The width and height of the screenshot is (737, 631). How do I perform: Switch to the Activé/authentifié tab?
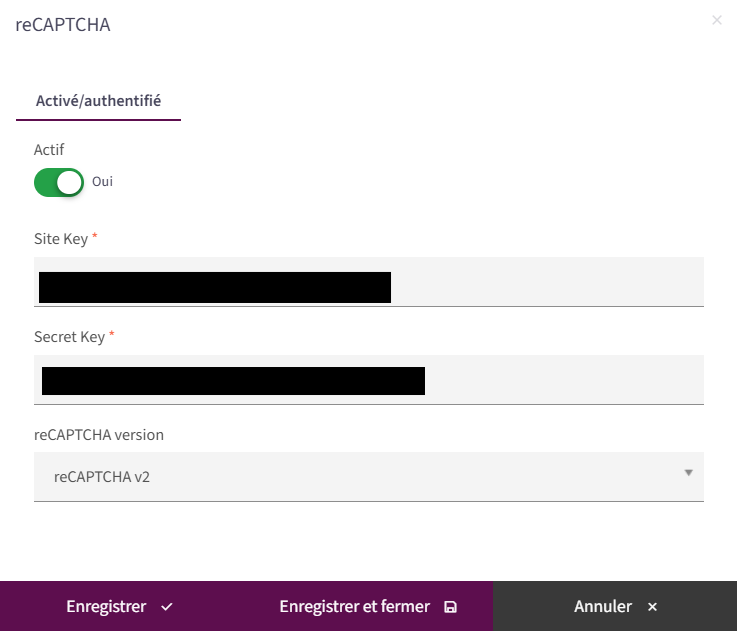[x=98, y=101]
